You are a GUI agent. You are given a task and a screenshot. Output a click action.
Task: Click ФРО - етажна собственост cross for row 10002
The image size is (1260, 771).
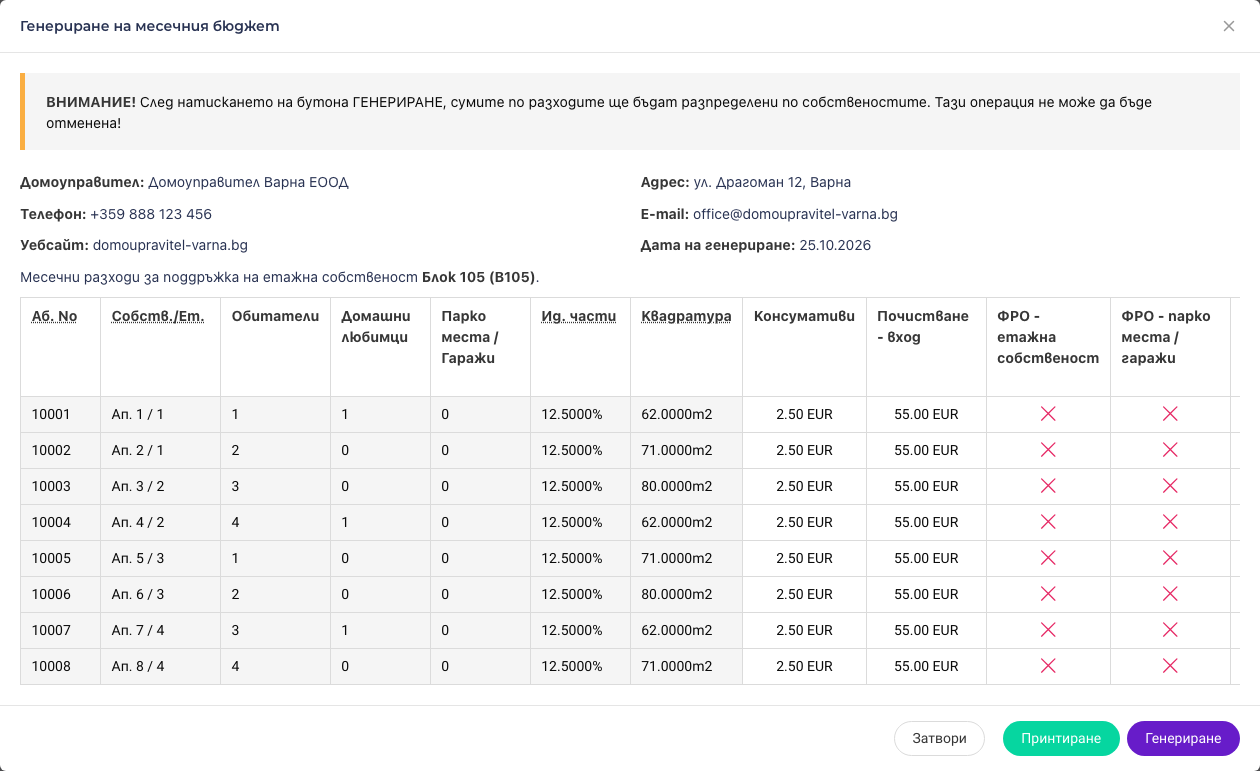1048,450
